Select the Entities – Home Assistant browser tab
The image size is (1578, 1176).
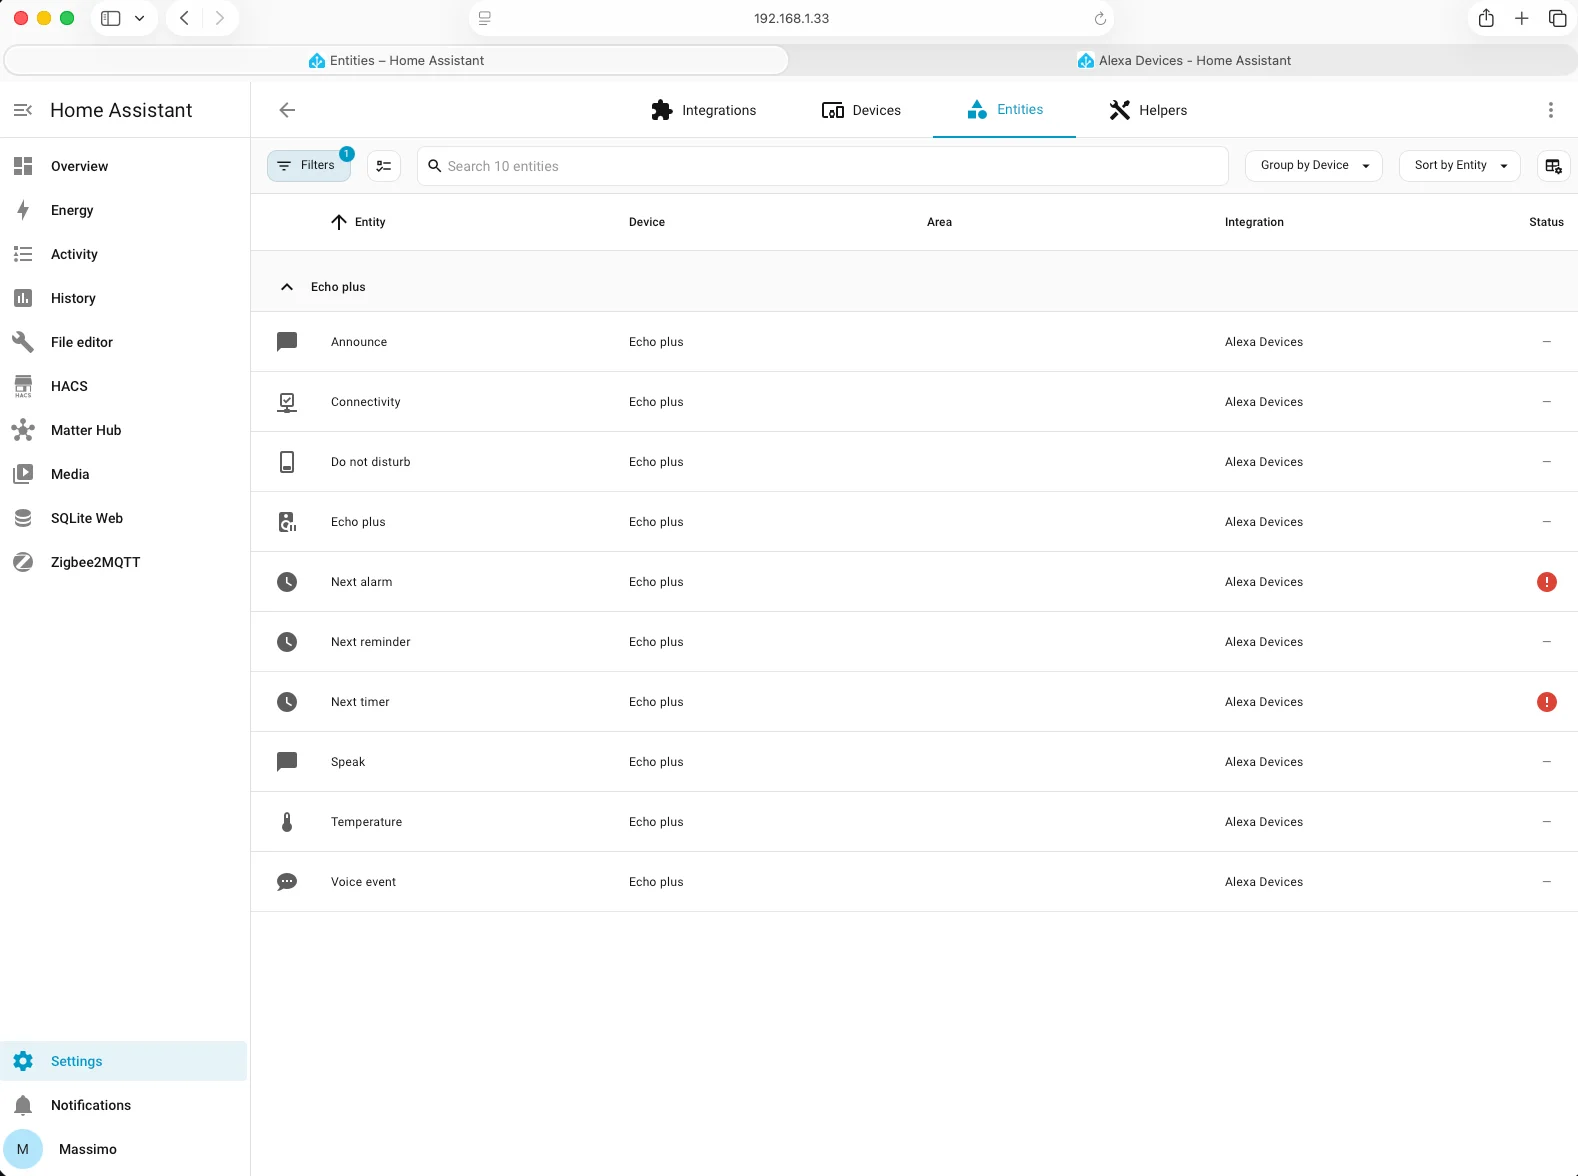(x=396, y=61)
